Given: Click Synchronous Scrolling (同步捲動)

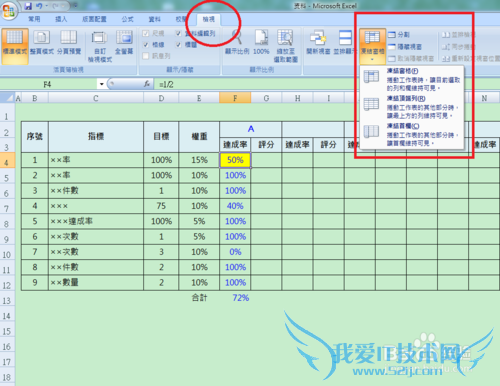Looking at the screenshot, I should pyautogui.click(x=458, y=47).
